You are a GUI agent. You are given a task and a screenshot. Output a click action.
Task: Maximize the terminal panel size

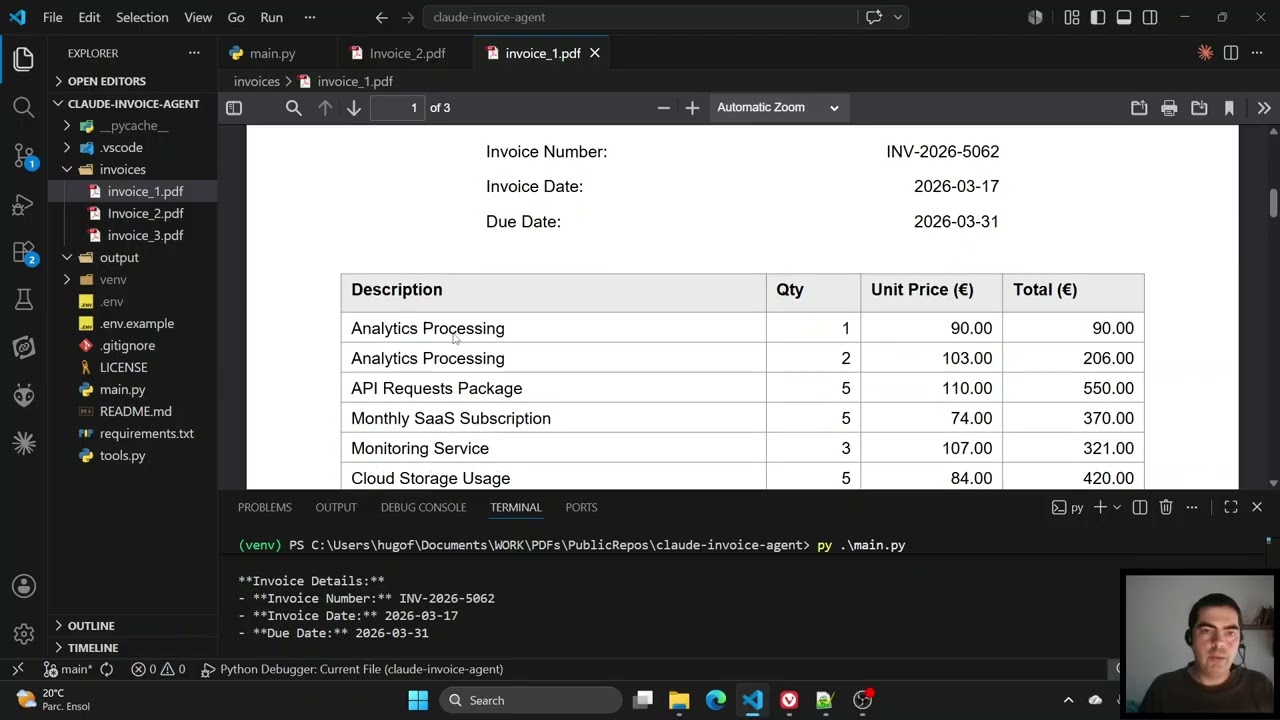point(1231,507)
